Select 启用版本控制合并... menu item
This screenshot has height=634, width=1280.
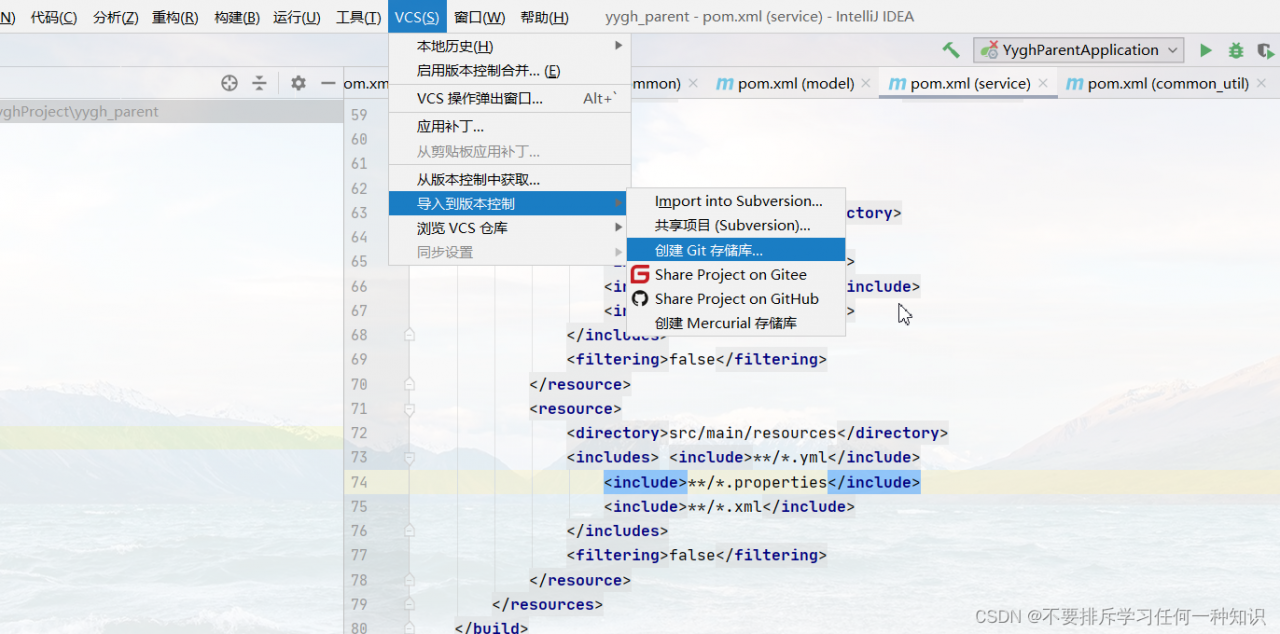(510, 71)
